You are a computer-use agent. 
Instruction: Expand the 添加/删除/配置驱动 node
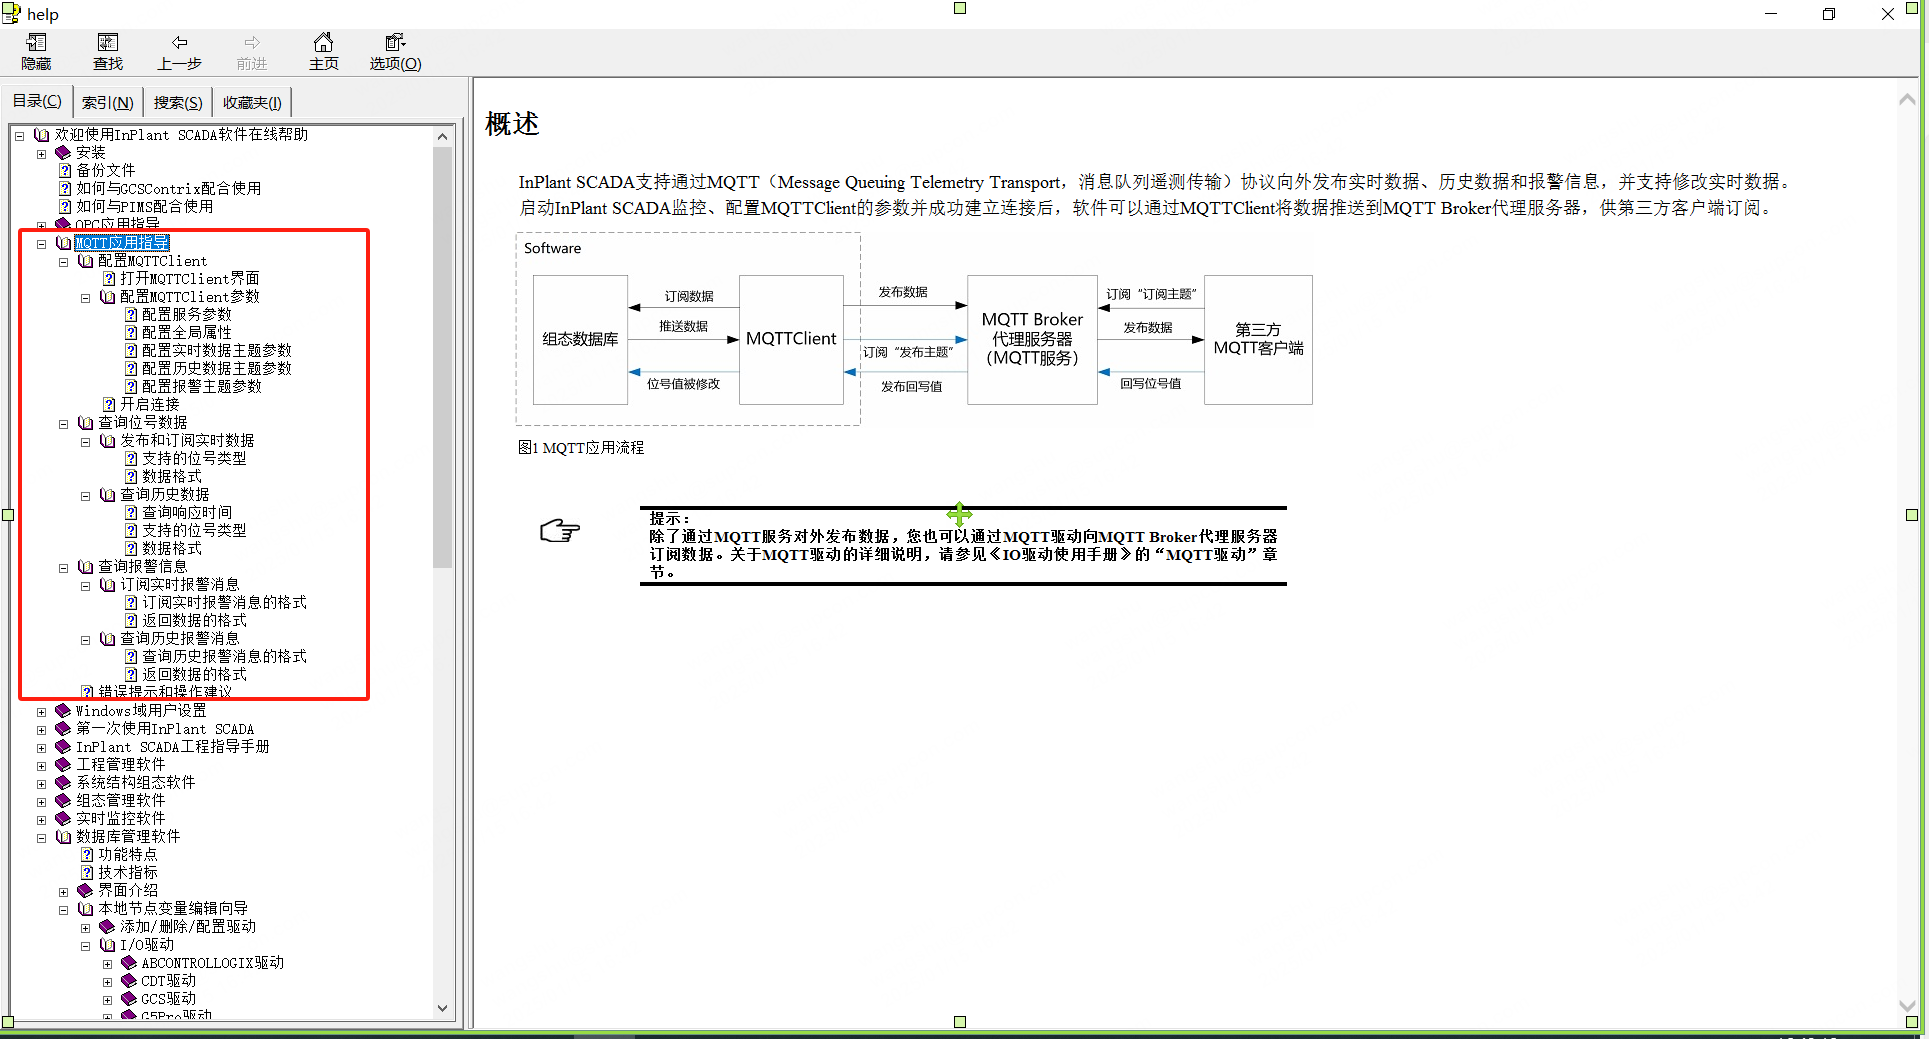85,928
